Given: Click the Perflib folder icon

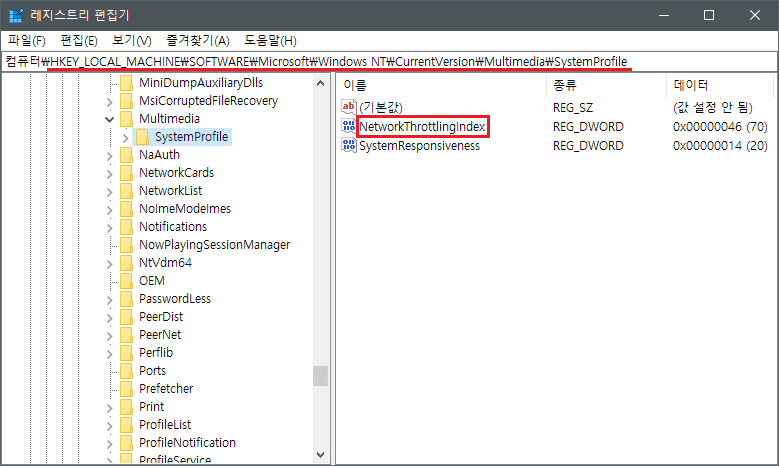Looking at the screenshot, I should tap(127, 353).
